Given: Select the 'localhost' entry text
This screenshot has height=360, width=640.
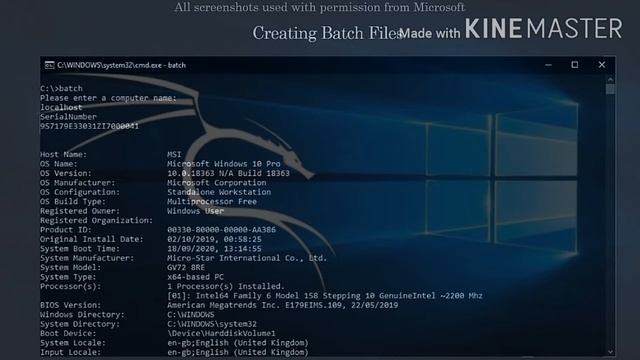Looking at the screenshot, I should (x=61, y=107).
